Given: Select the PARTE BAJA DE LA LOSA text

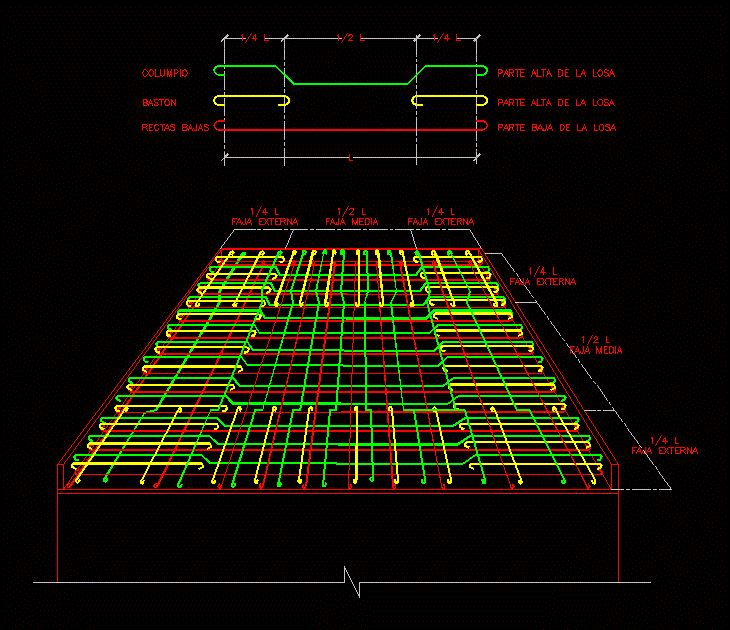Looking at the screenshot, I should pos(556,127).
